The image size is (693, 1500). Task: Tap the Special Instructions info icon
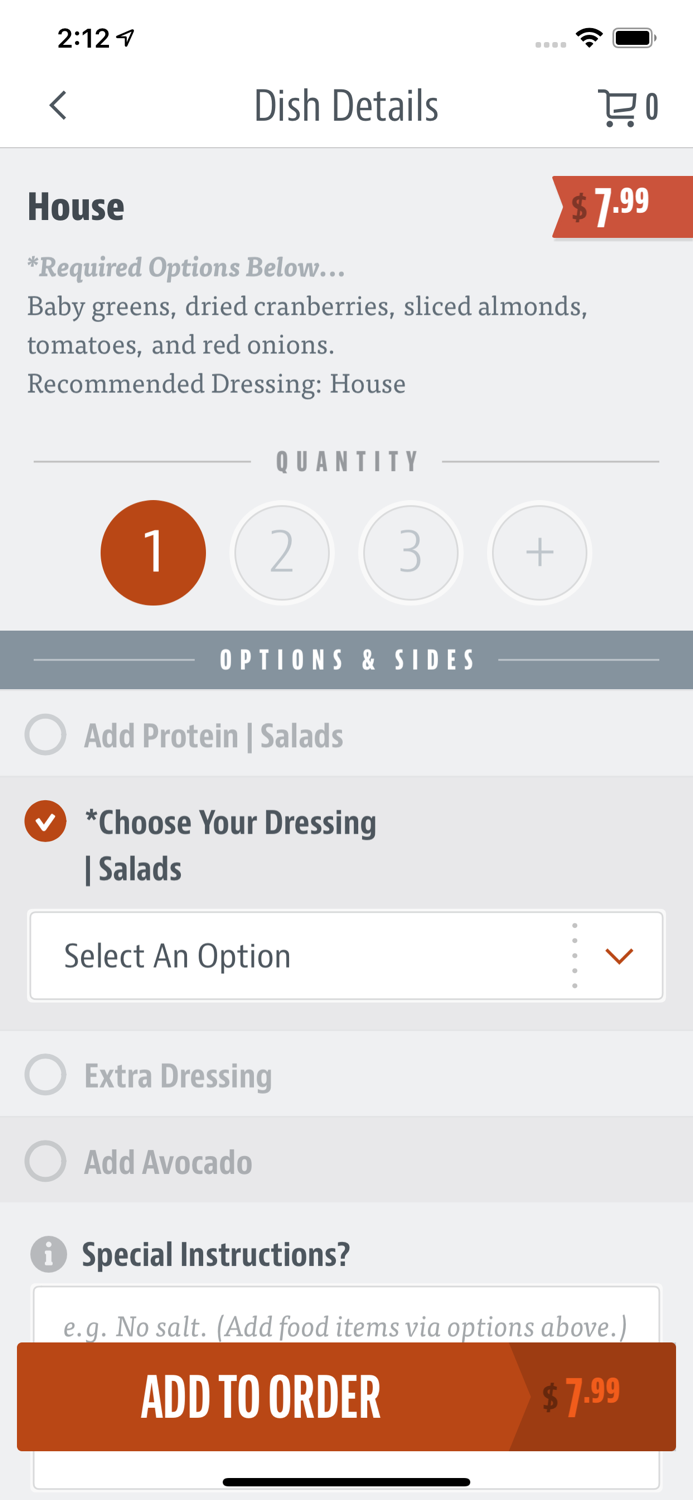(x=48, y=1253)
